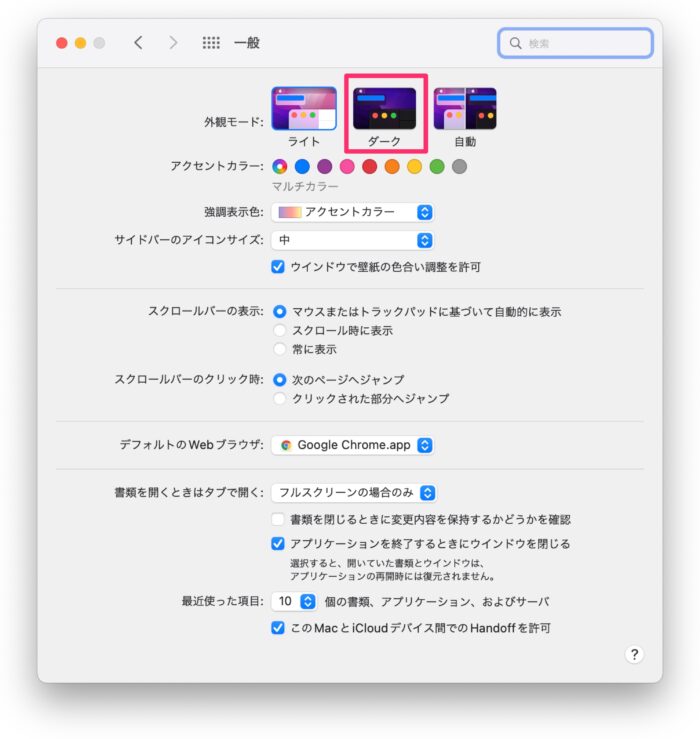Open 書類を開くときはタブで開く dropdown
This screenshot has width=700, height=739.
[355, 492]
